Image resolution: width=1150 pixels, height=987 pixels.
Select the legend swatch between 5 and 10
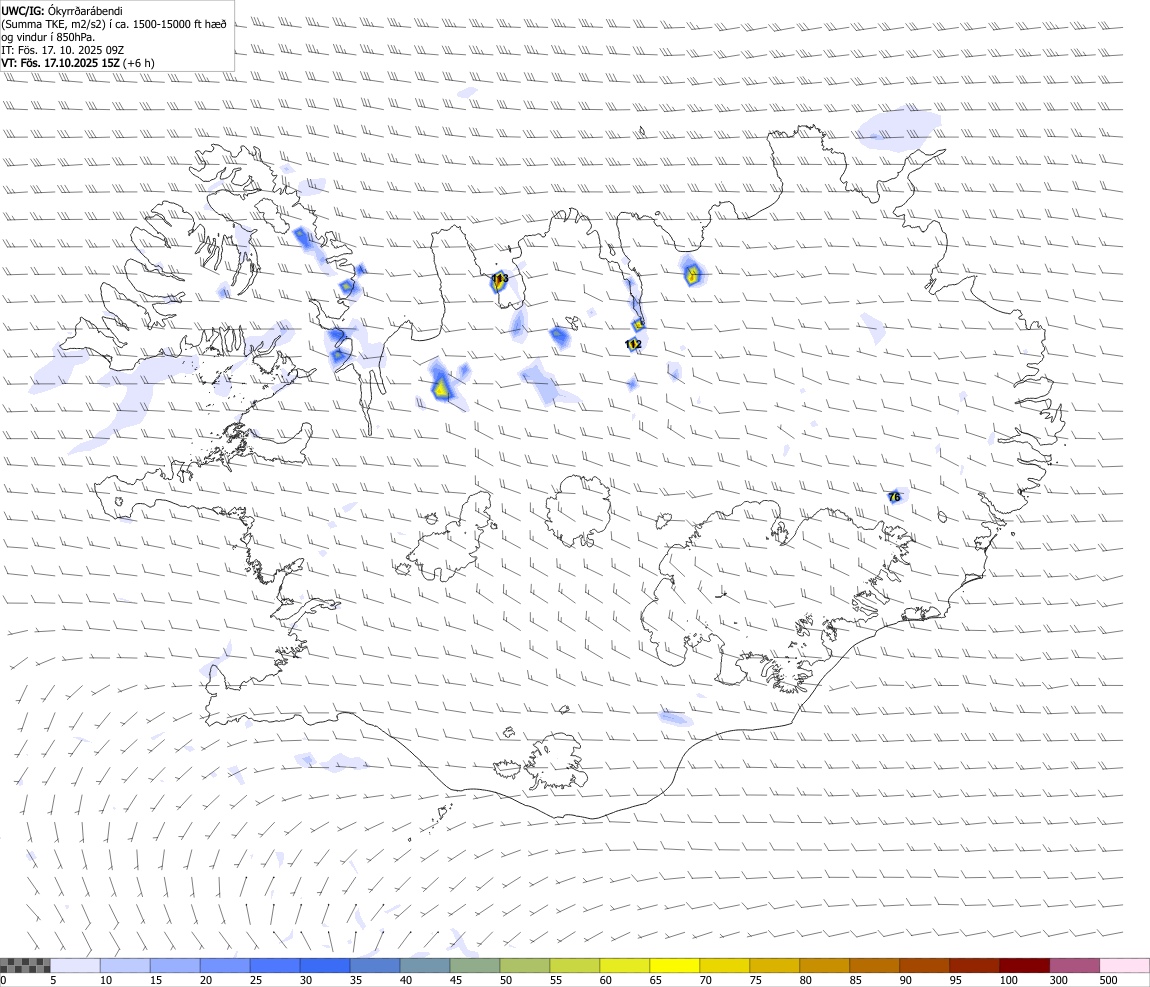(x=75, y=965)
